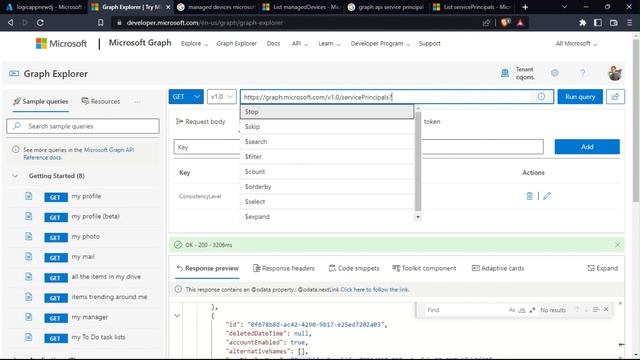Toggle the browser sidebar panel icon
640x360 pixels.
[x=598, y=23]
